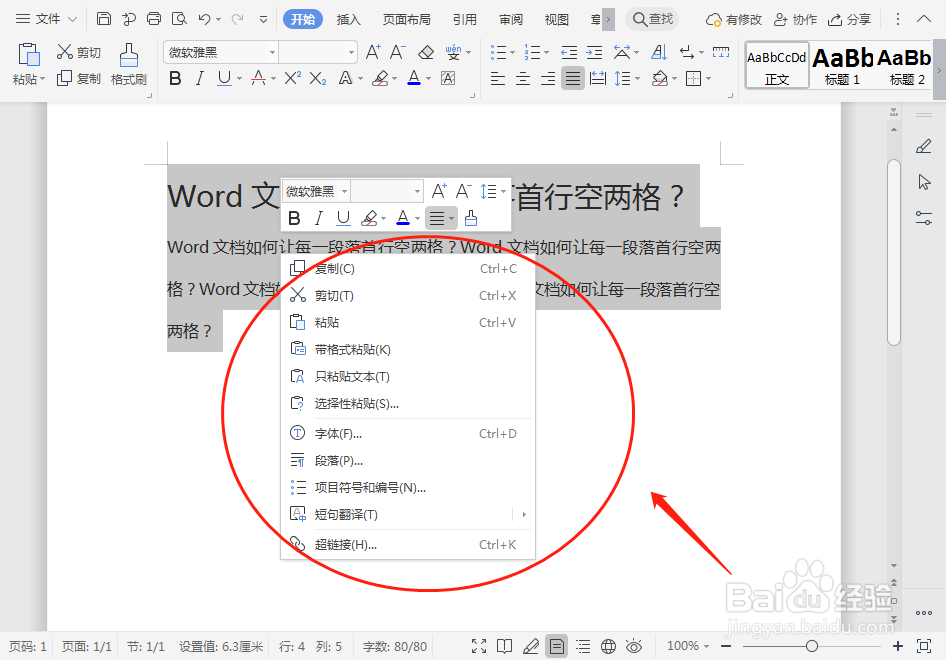Click the Print Preview icon
The image size is (946, 660).
click(179, 19)
